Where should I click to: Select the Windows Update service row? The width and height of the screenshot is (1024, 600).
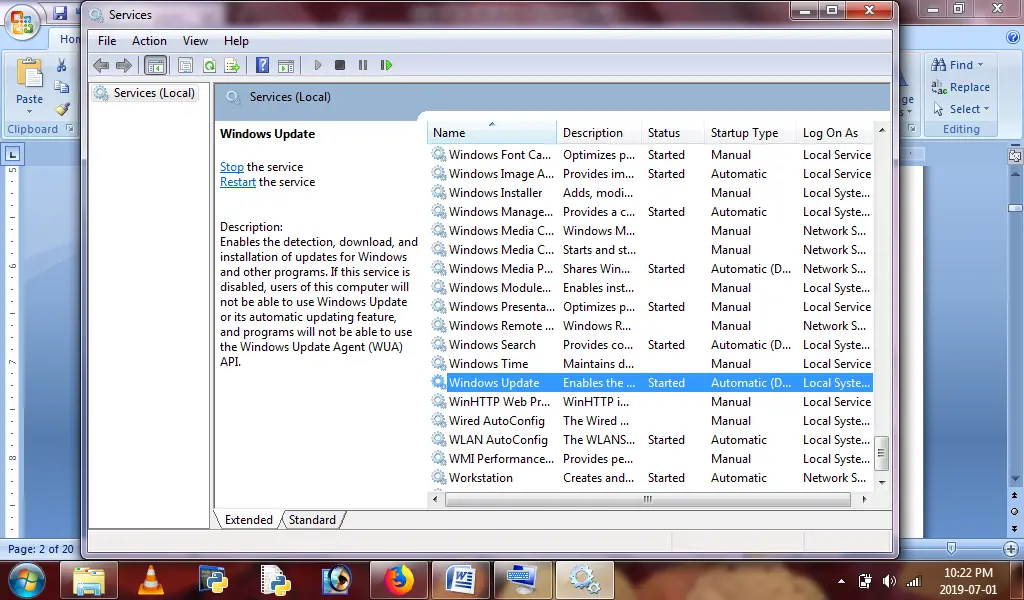click(651, 383)
